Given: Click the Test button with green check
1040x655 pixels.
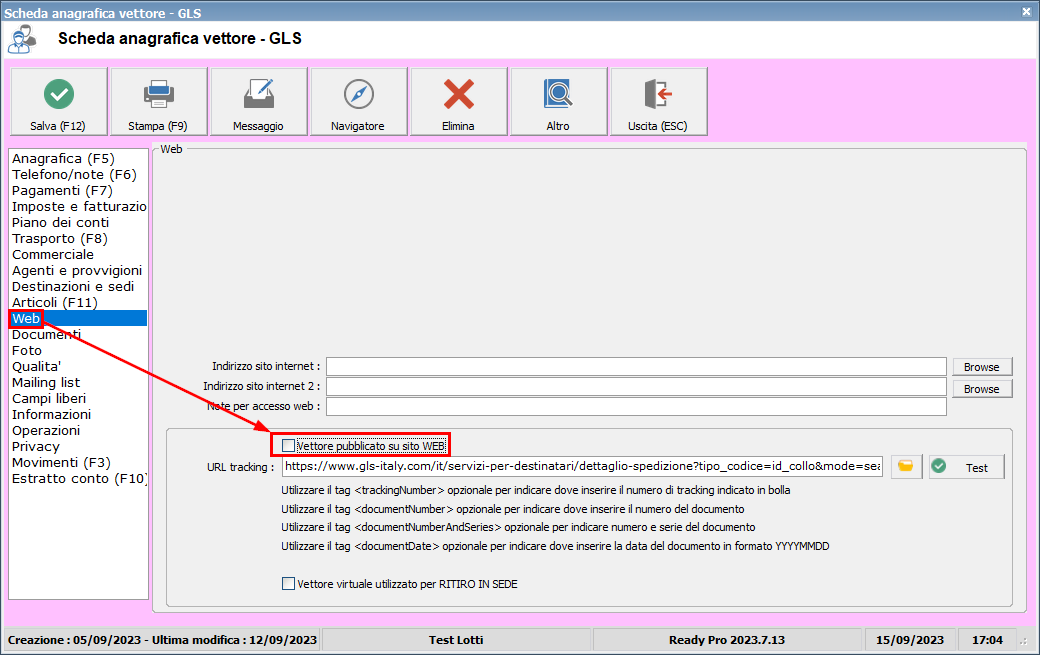Looking at the screenshot, I should (x=966, y=467).
